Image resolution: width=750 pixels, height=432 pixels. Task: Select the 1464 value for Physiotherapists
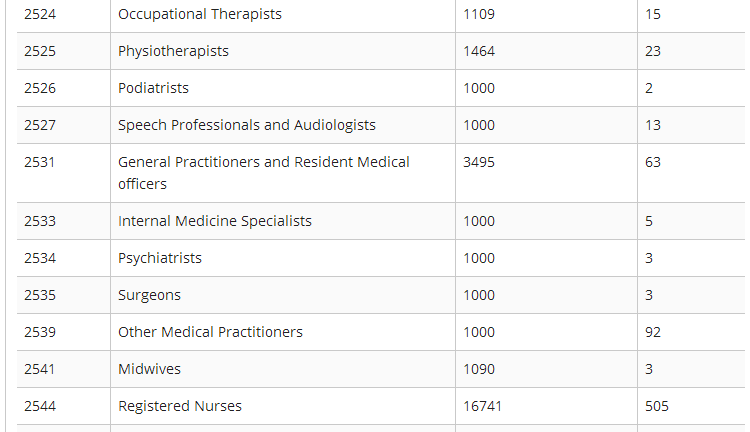click(x=479, y=51)
